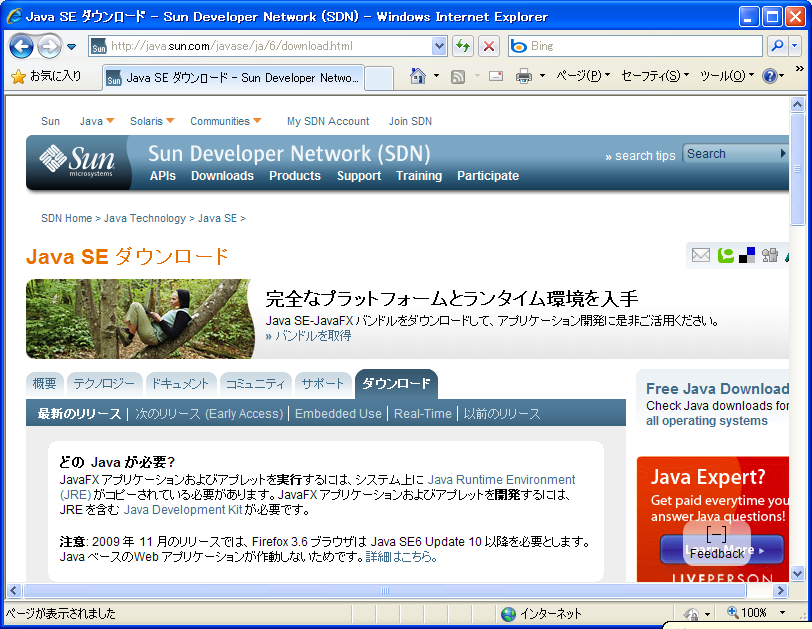Open APIs in the SDN navigation bar
The image size is (812, 629).
coord(163,176)
